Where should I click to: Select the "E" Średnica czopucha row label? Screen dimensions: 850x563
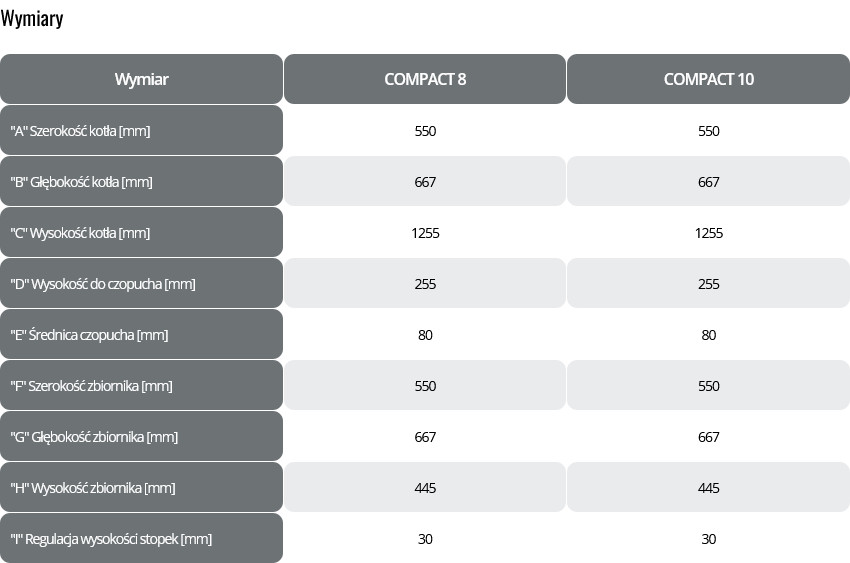(89, 335)
